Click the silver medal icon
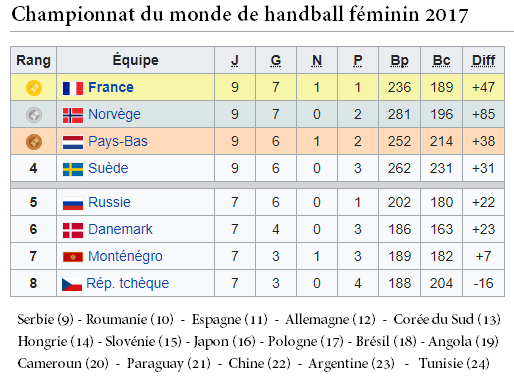This screenshot has height=381, width=514. pyautogui.click(x=34, y=115)
